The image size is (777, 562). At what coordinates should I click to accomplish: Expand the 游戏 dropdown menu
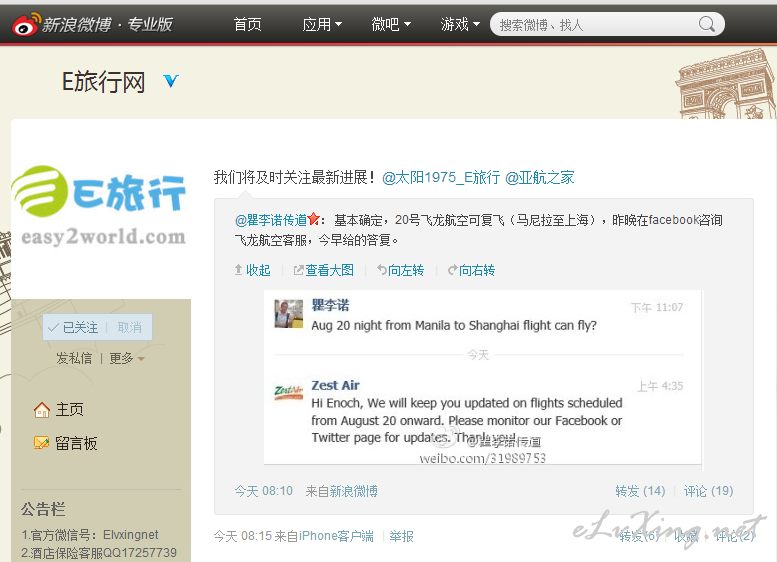tap(460, 24)
